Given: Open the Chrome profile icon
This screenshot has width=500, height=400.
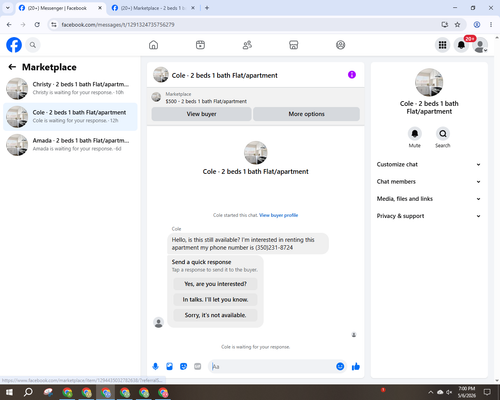Looking at the screenshot, I should coord(477,25).
